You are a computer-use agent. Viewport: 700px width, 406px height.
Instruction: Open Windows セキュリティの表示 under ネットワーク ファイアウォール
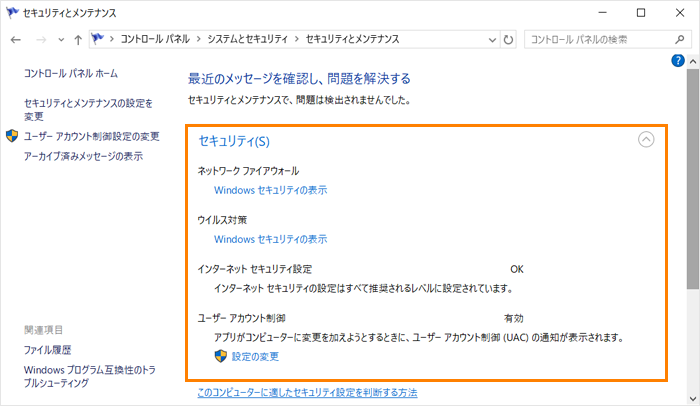click(x=271, y=190)
